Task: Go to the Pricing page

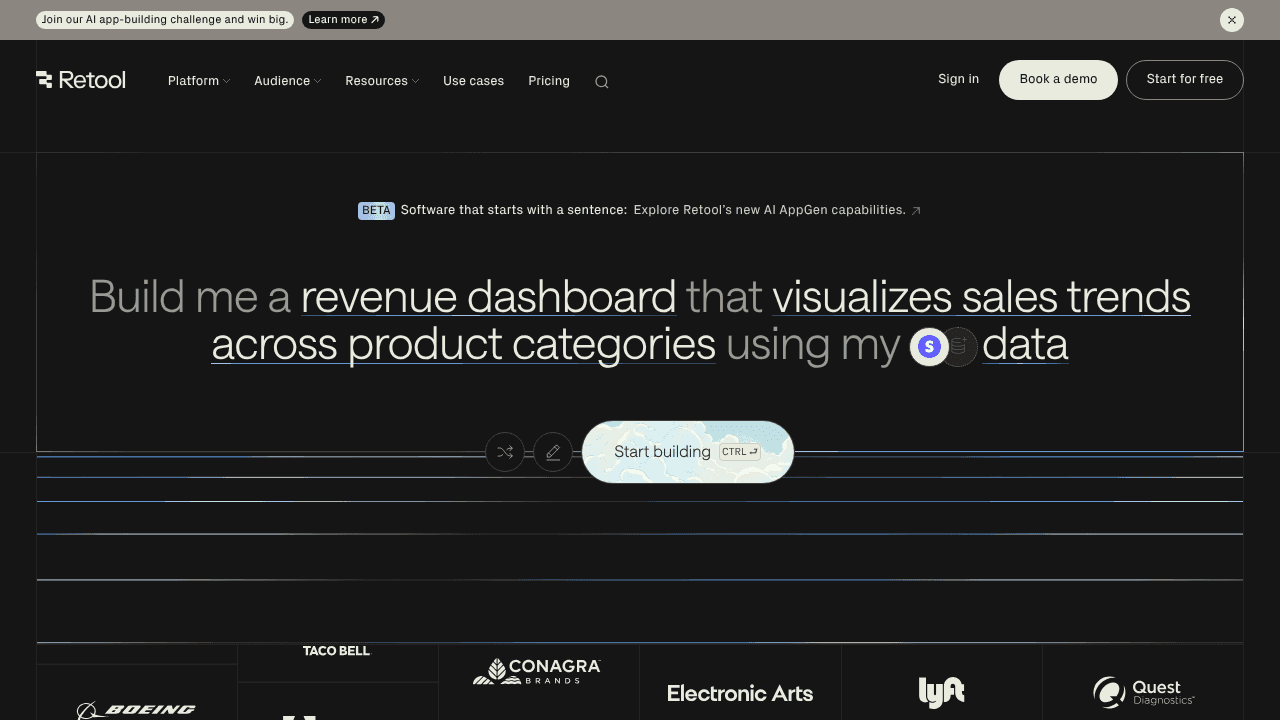Action: (549, 81)
